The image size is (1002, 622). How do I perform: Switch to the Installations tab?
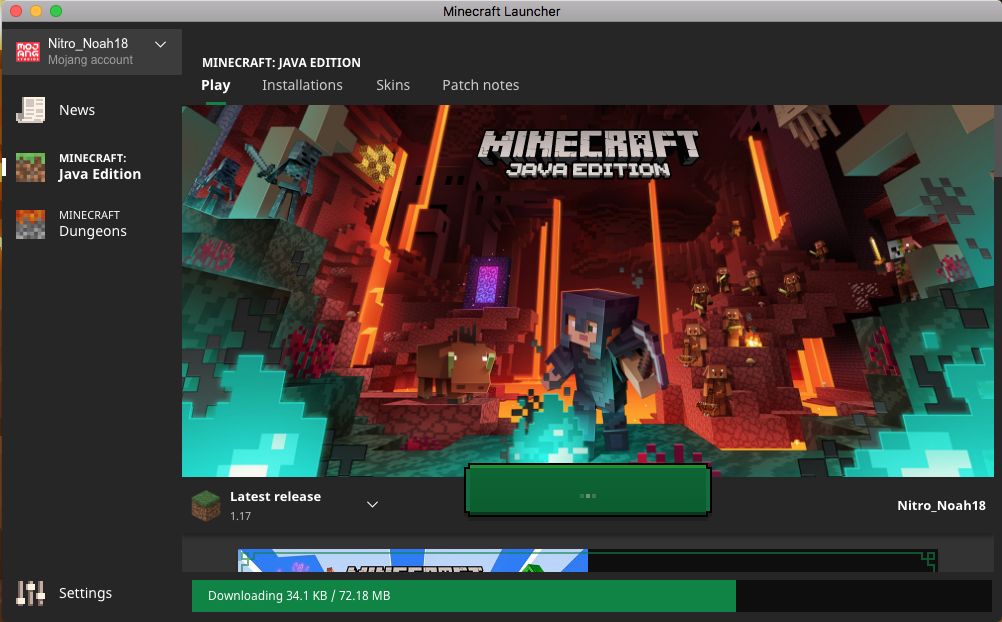point(302,85)
